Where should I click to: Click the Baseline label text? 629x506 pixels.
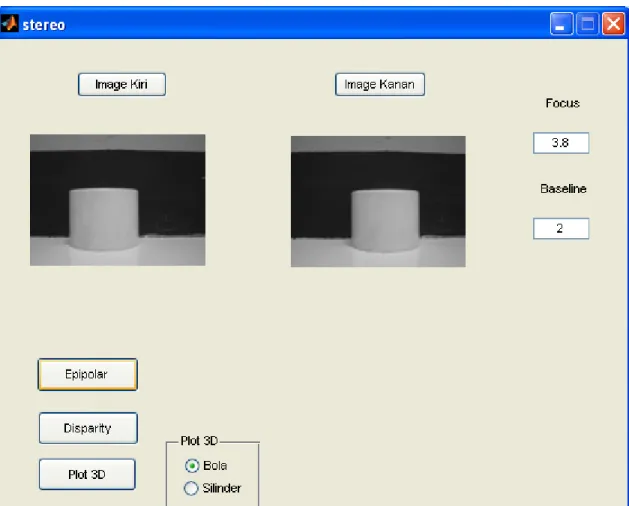pos(563,189)
